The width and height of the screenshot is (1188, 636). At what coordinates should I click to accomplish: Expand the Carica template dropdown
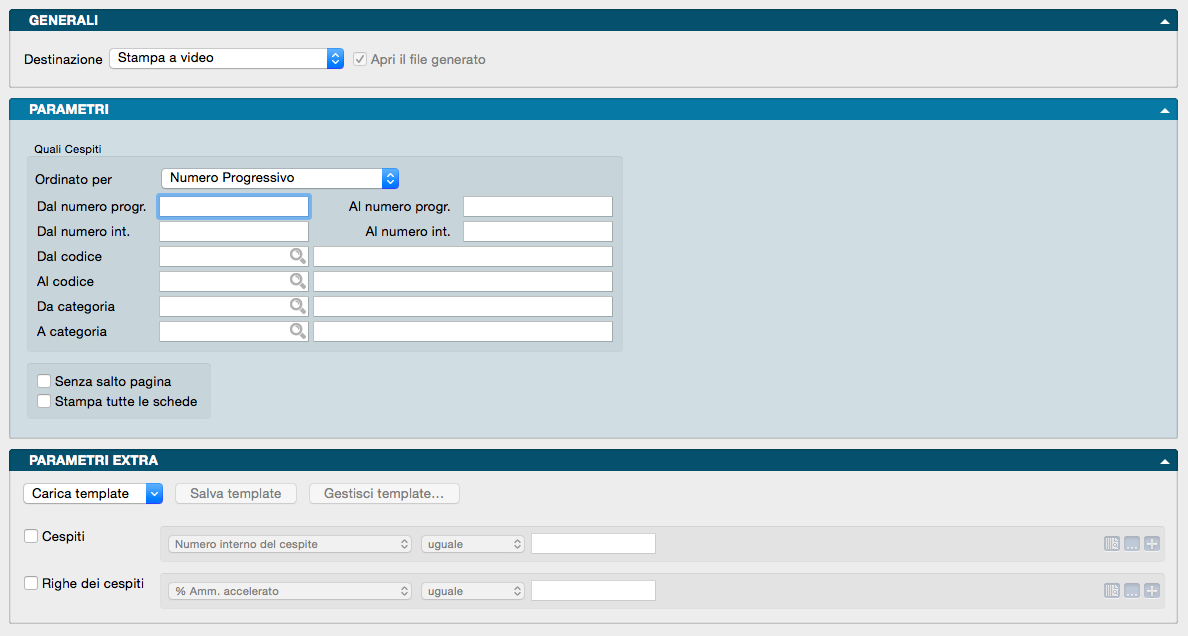coord(93,493)
